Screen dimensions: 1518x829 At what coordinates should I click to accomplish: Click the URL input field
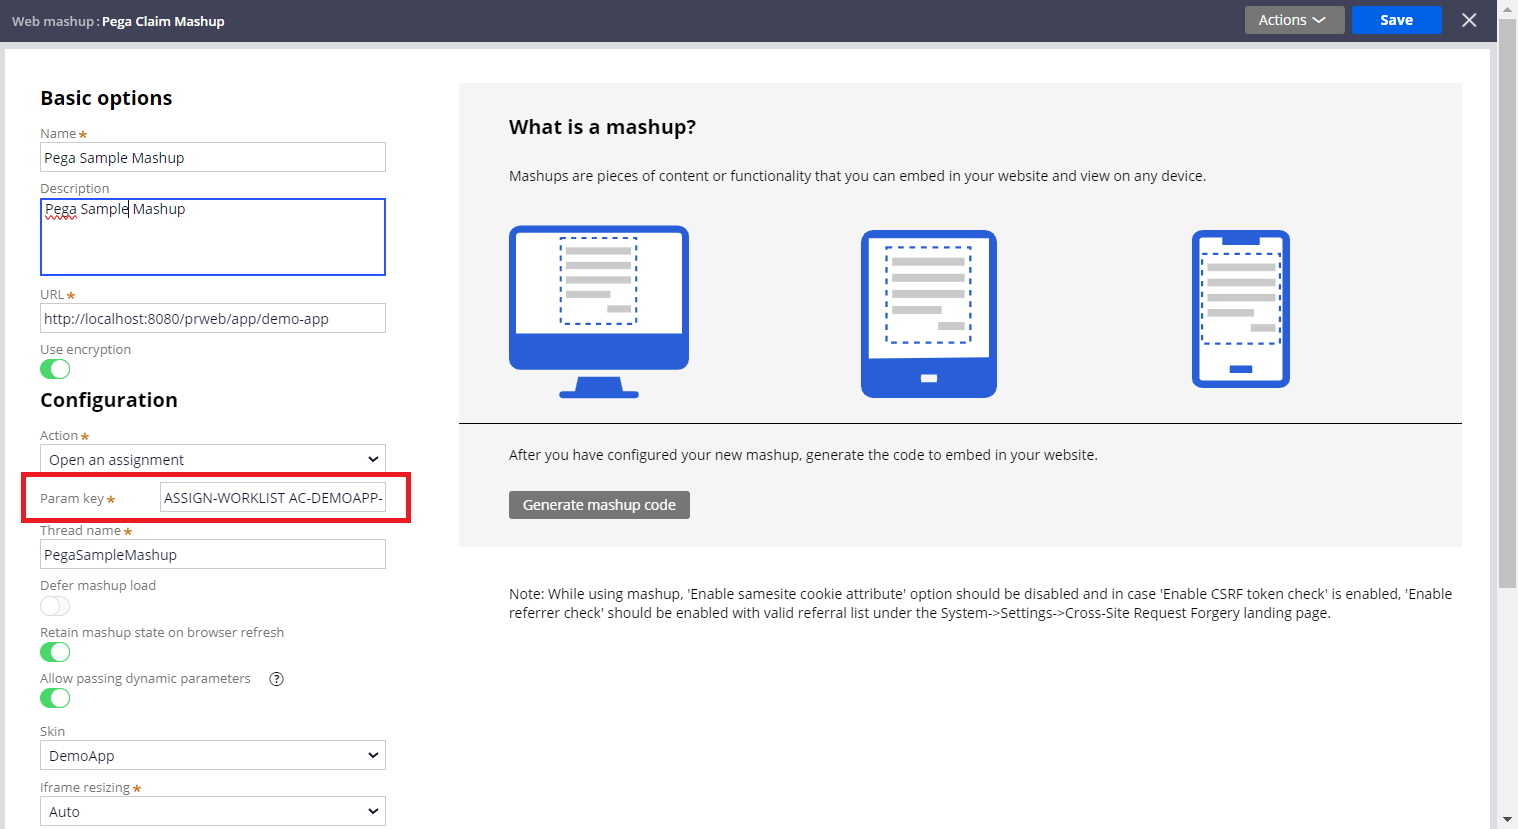click(213, 318)
